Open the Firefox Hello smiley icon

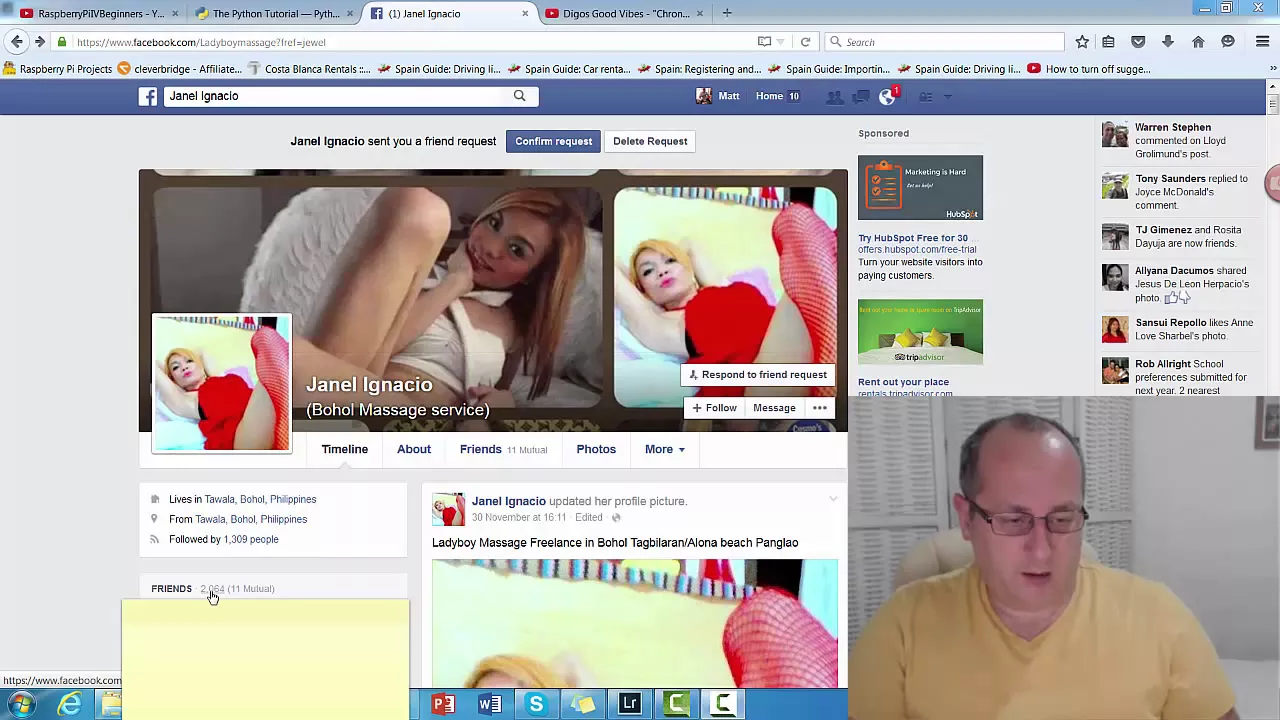click(1228, 42)
